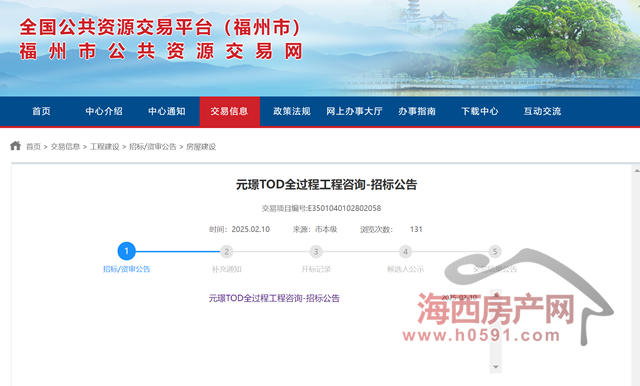The image size is (640, 386).
Task: Open the 下载中心 menu item
Action: (480, 111)
